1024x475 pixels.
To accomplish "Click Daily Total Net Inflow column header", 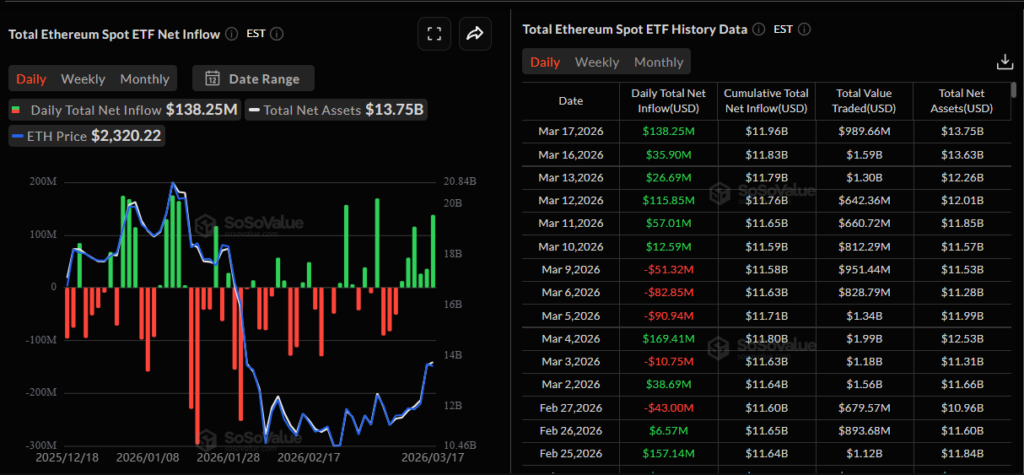I will pos(667,101).
